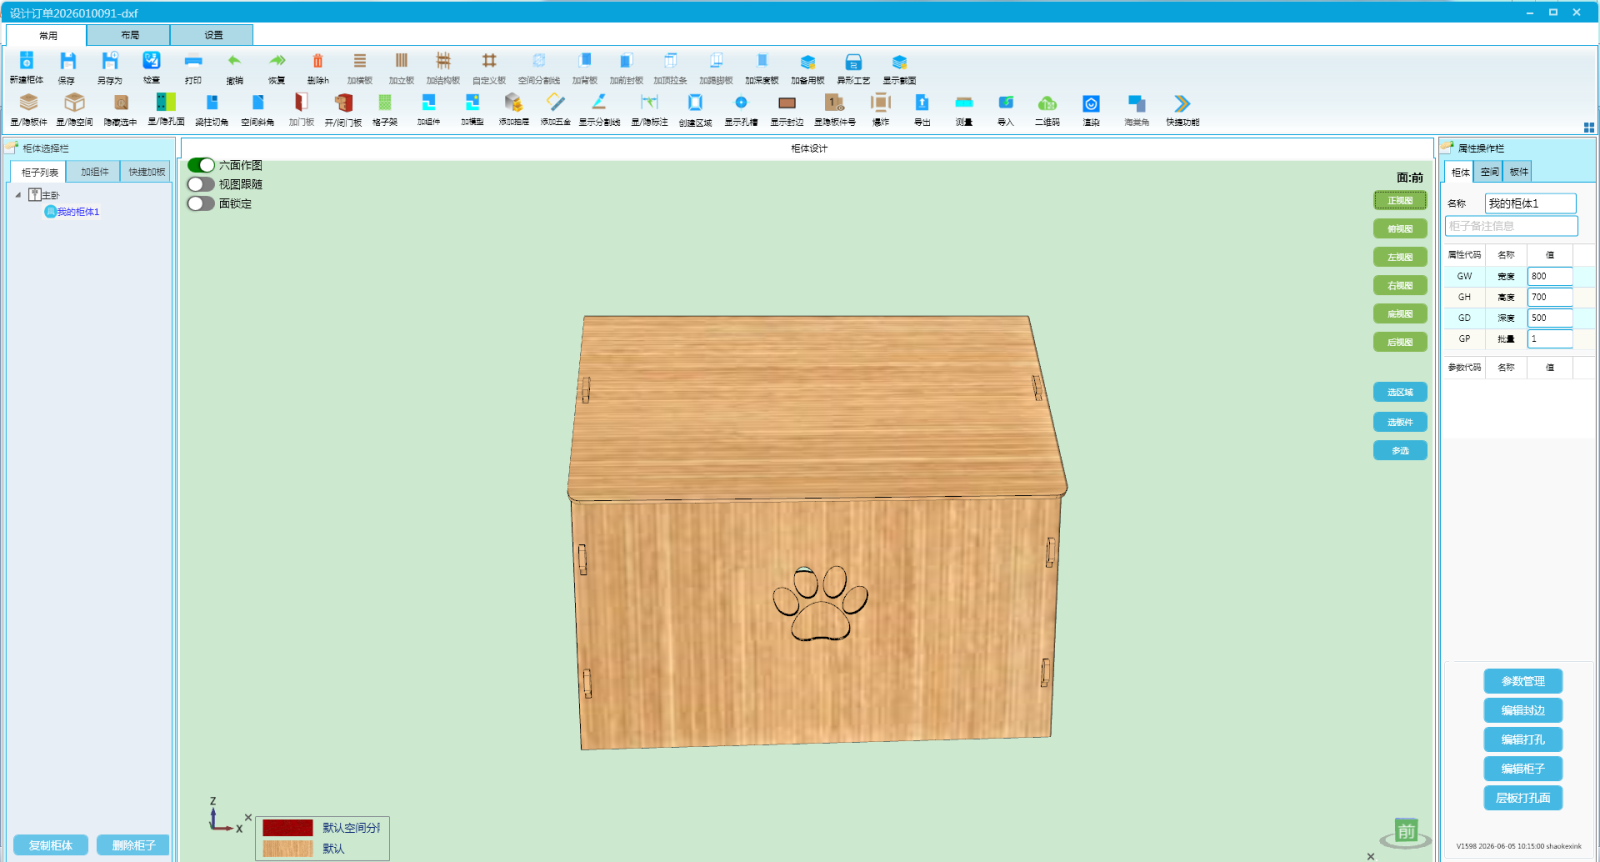
Task: Click the 参数管理 button
Action: coord(1523,681)
